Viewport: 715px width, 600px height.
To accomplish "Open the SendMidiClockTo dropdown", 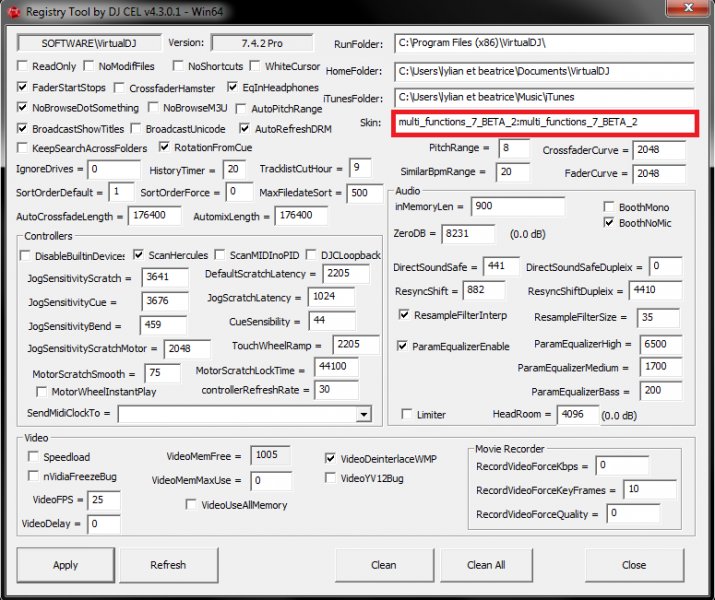I will click(x=363, y=414).
